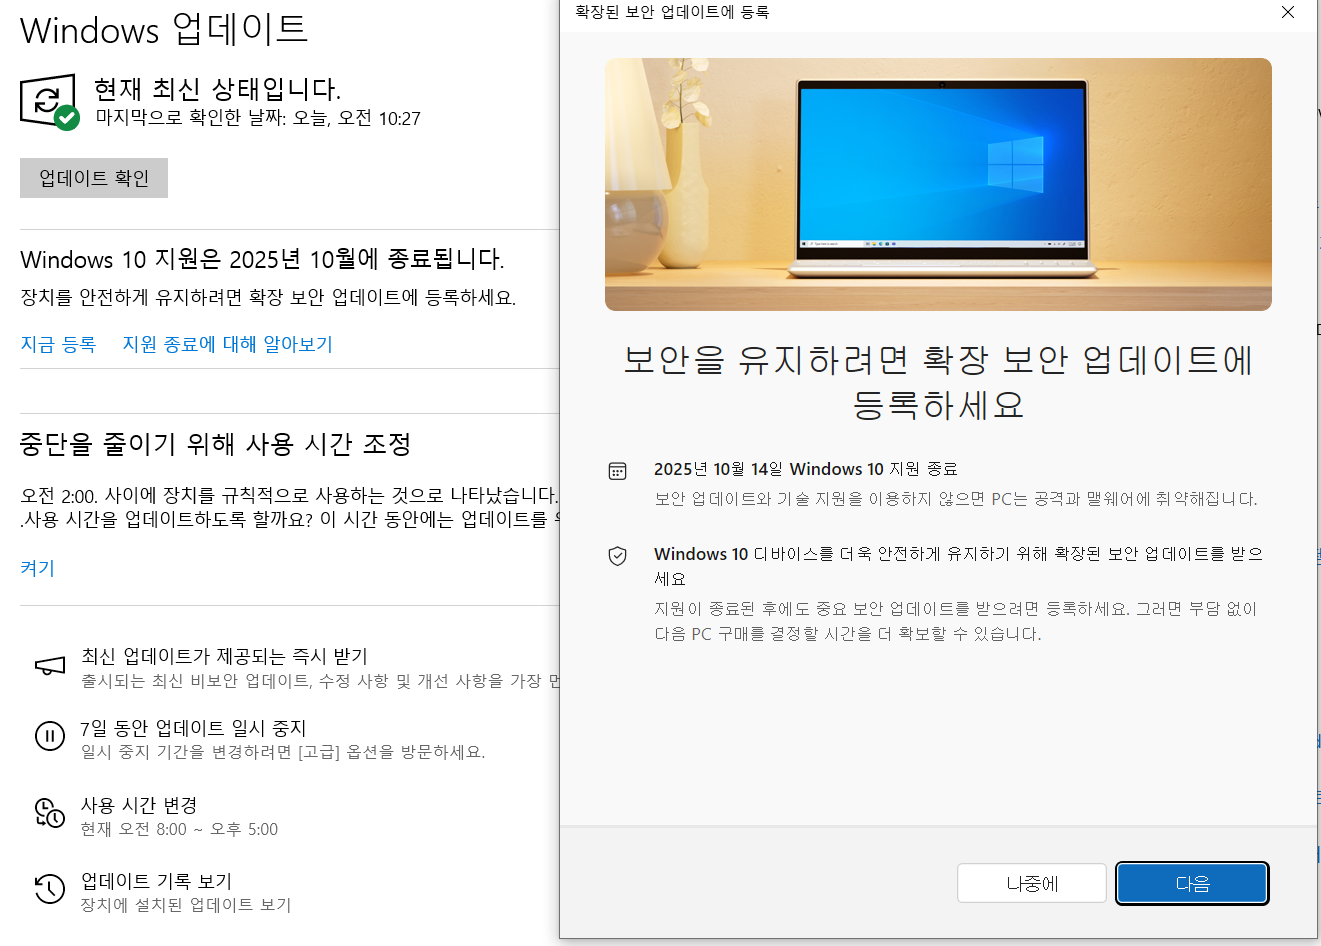Close the 확장된 보안 업데이트에 등록 dialog
1321x946 pixels.
[x=1288, y=12]
